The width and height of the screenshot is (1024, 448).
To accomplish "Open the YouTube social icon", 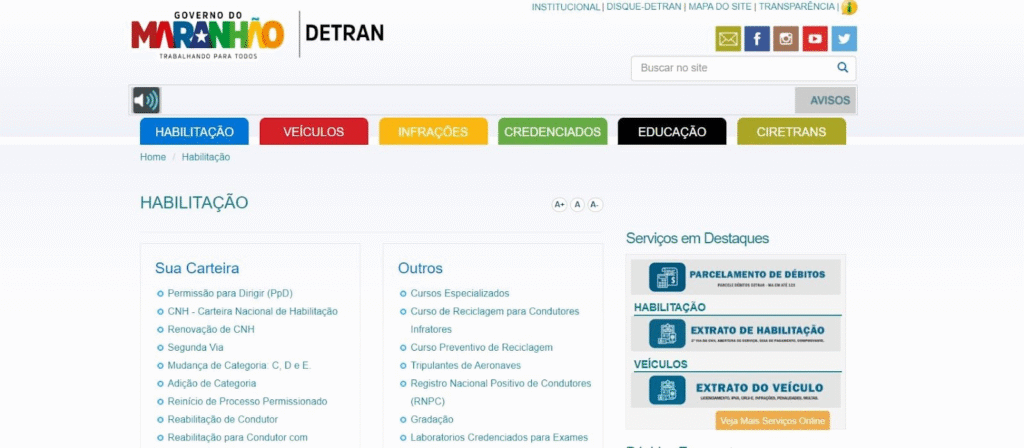I will (x=815, y=39).
